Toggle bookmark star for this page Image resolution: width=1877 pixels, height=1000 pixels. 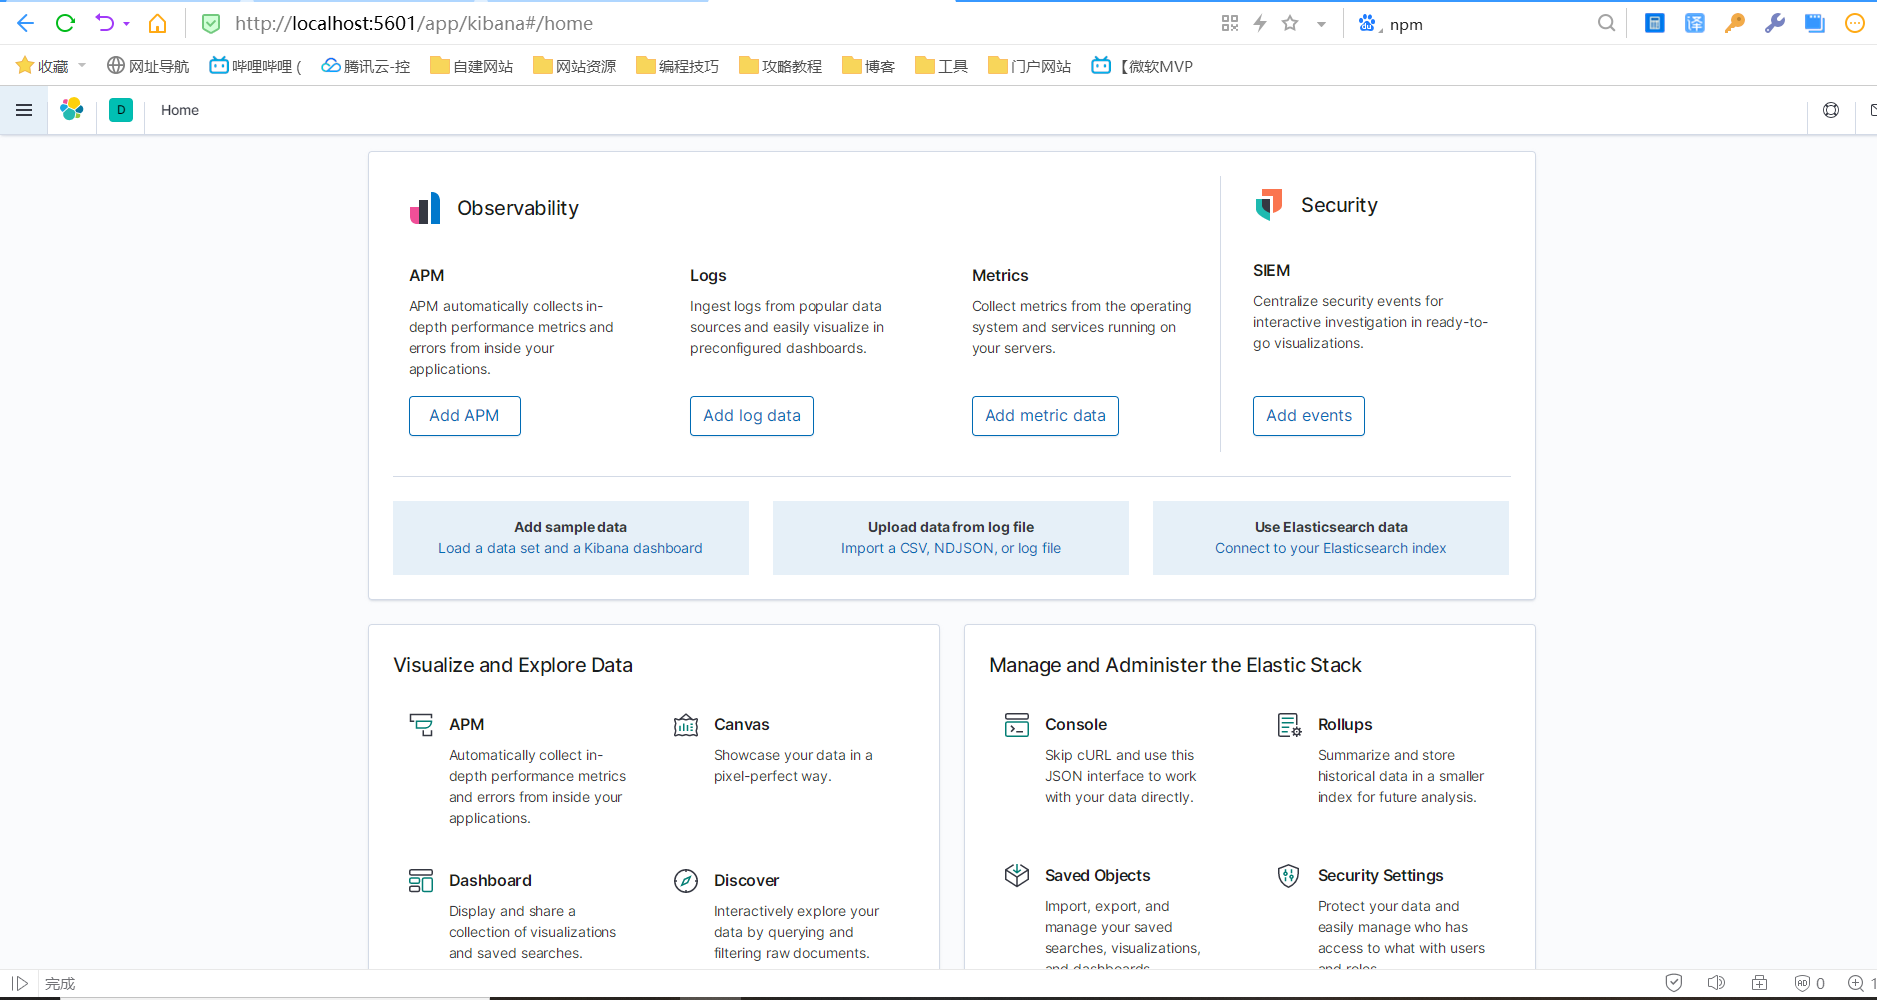[x=1290, y=23]
